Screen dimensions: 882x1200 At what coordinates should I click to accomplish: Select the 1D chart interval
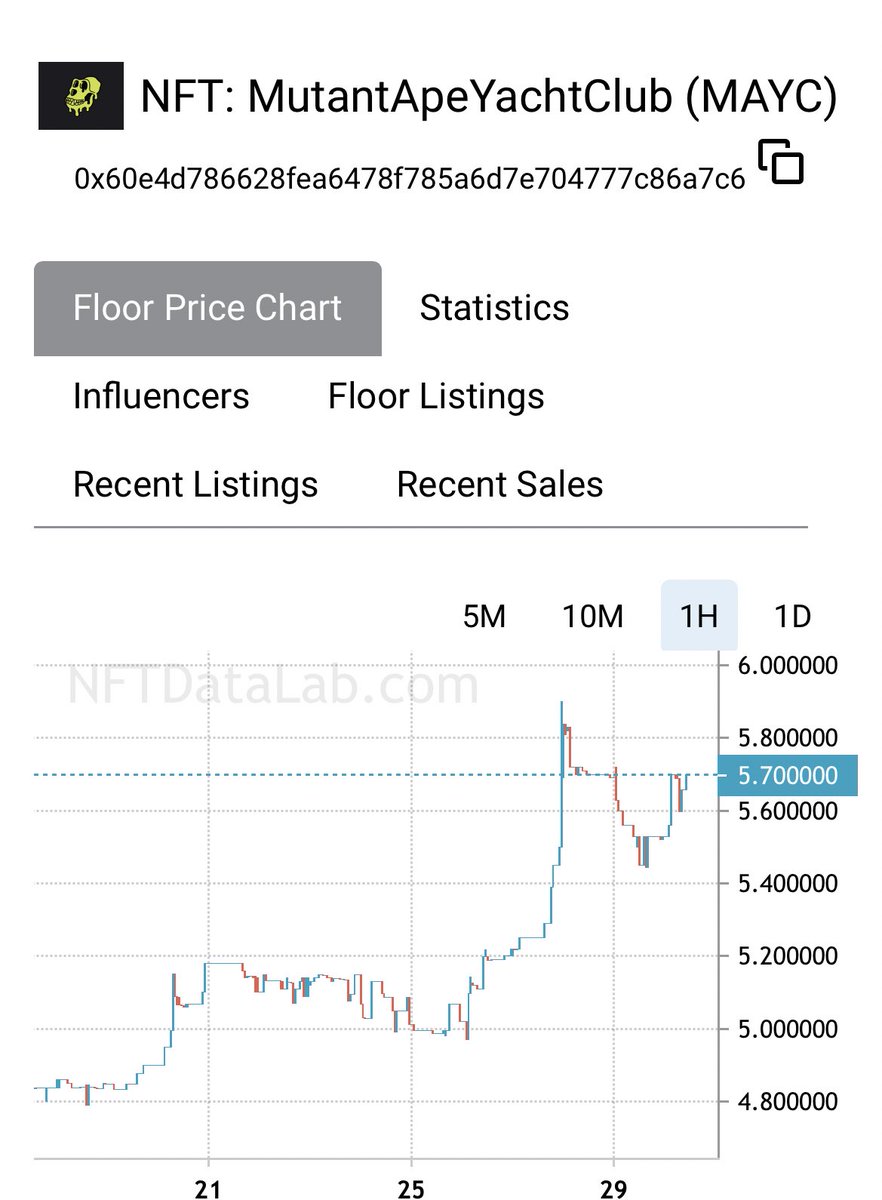tap(792, 616)
